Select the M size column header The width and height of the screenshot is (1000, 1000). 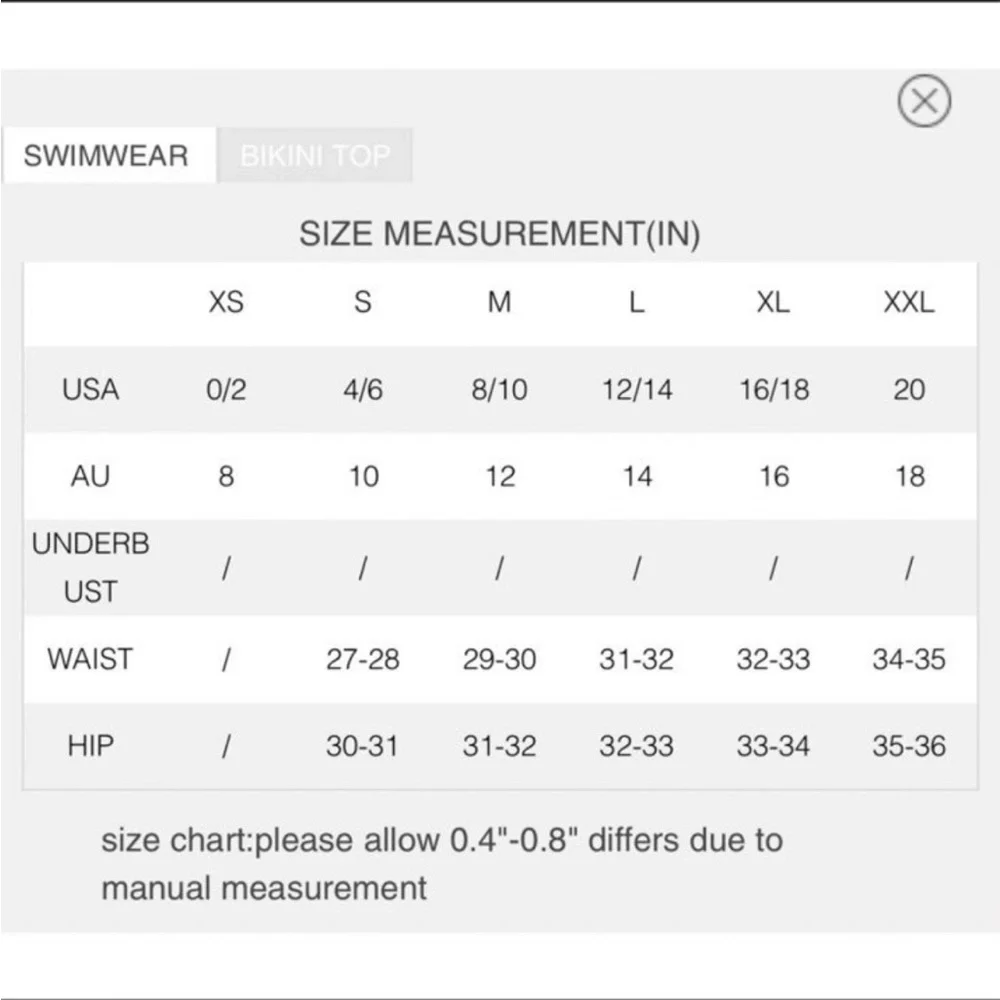click(499, 302)
